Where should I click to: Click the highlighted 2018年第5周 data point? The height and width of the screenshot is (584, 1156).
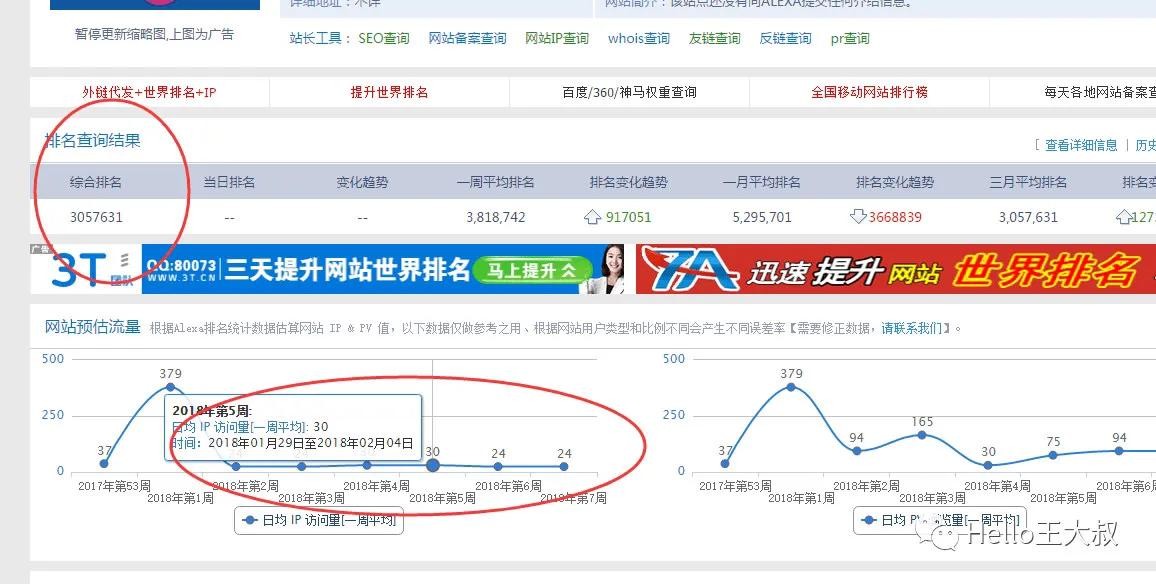click(432, 465)
